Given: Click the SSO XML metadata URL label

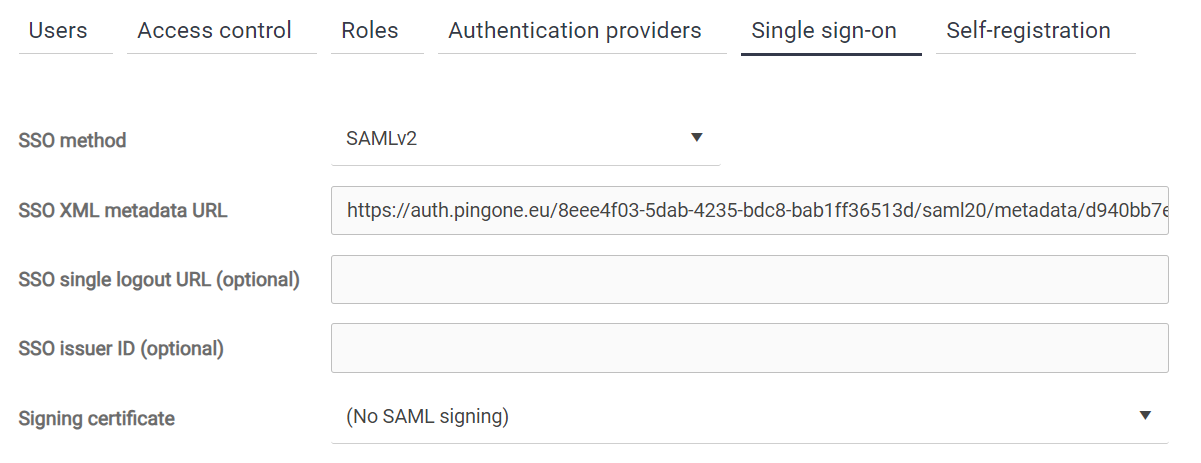Looking at the screenshot, I should tap(123, 211).
